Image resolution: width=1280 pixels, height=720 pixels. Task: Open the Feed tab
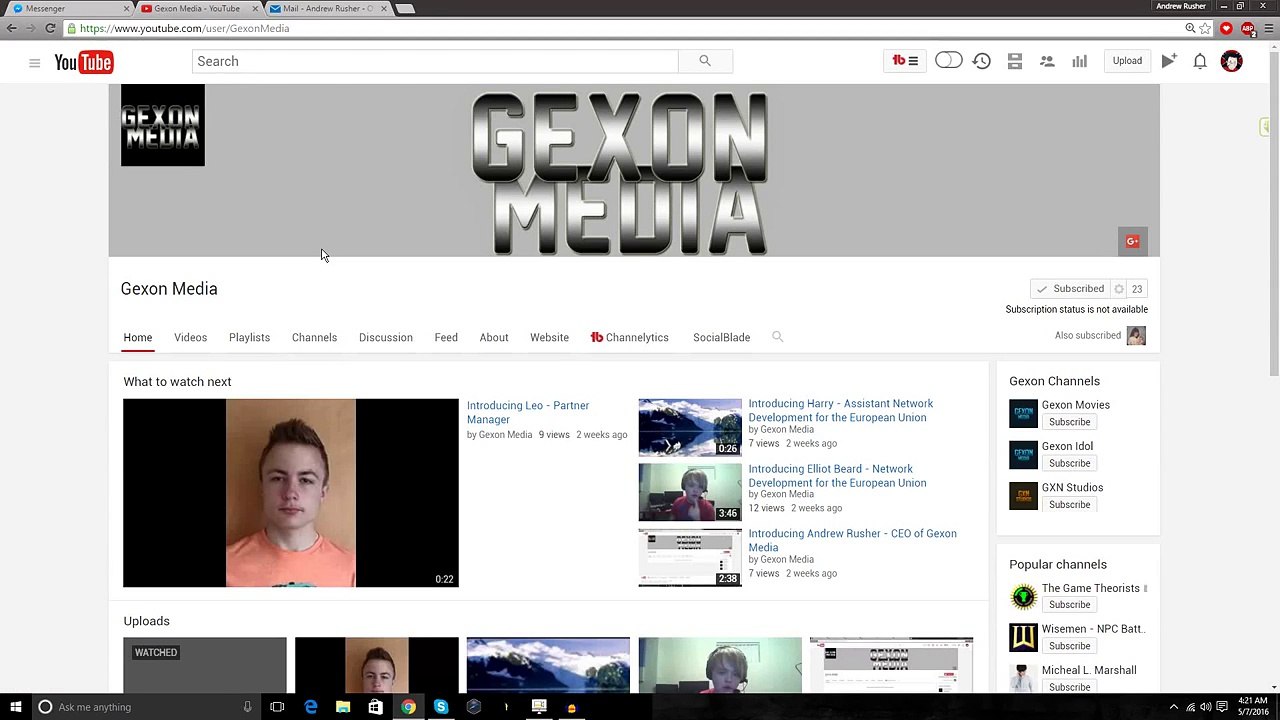[x=446, y=338]
